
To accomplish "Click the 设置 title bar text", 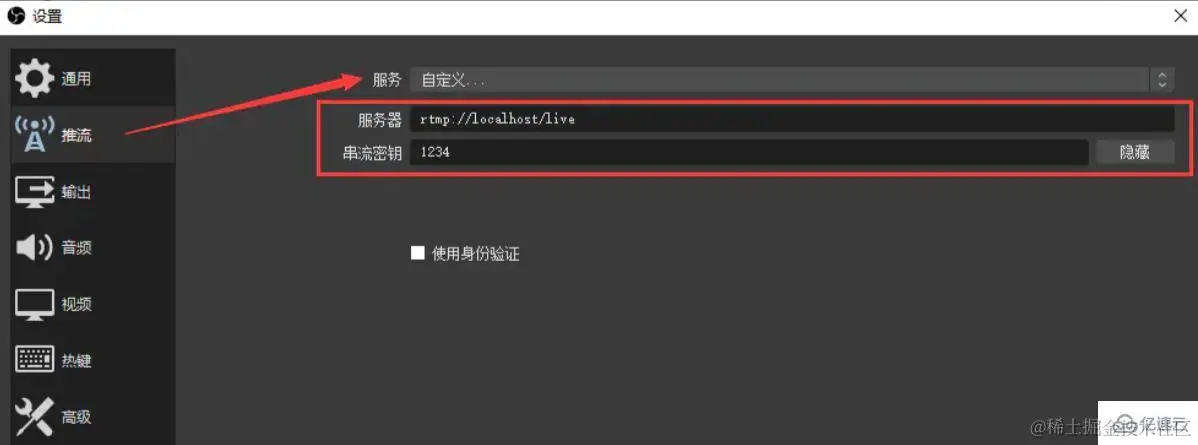I will tap(47, 17).
